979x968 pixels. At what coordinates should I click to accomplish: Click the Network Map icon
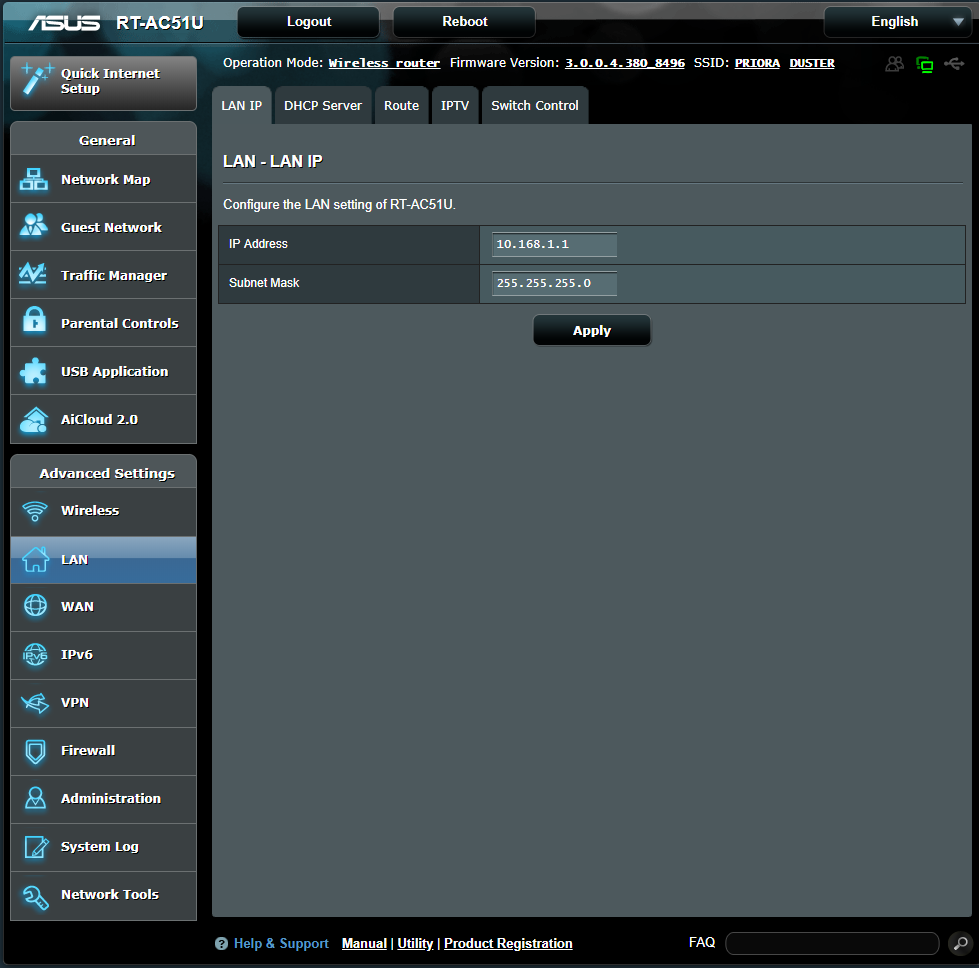pyautogui.click(x=34, y=180)
